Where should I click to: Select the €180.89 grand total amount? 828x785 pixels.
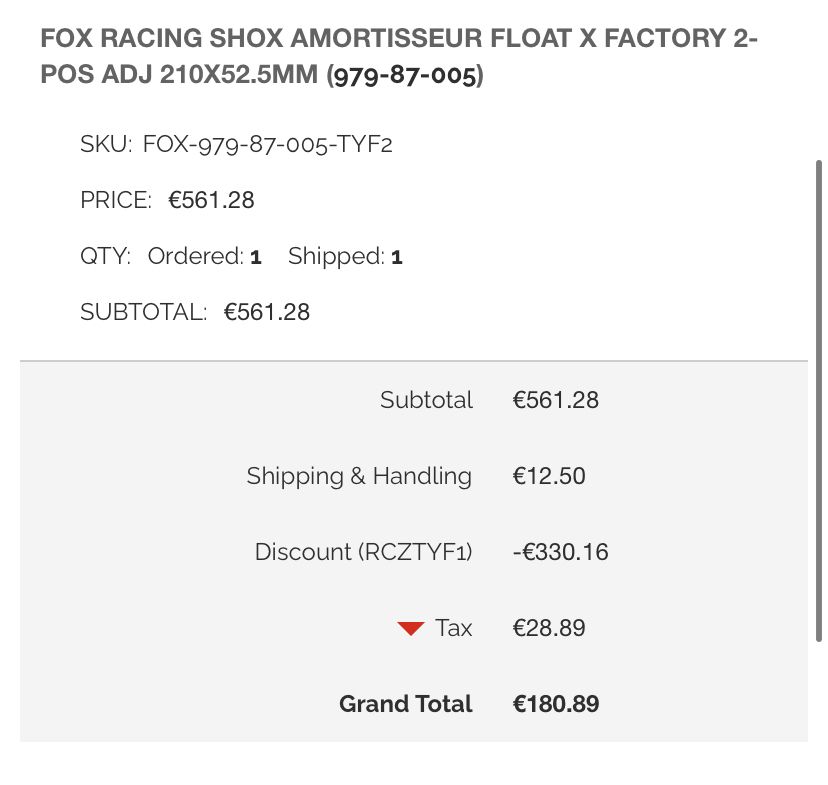[x=556, y=704]
